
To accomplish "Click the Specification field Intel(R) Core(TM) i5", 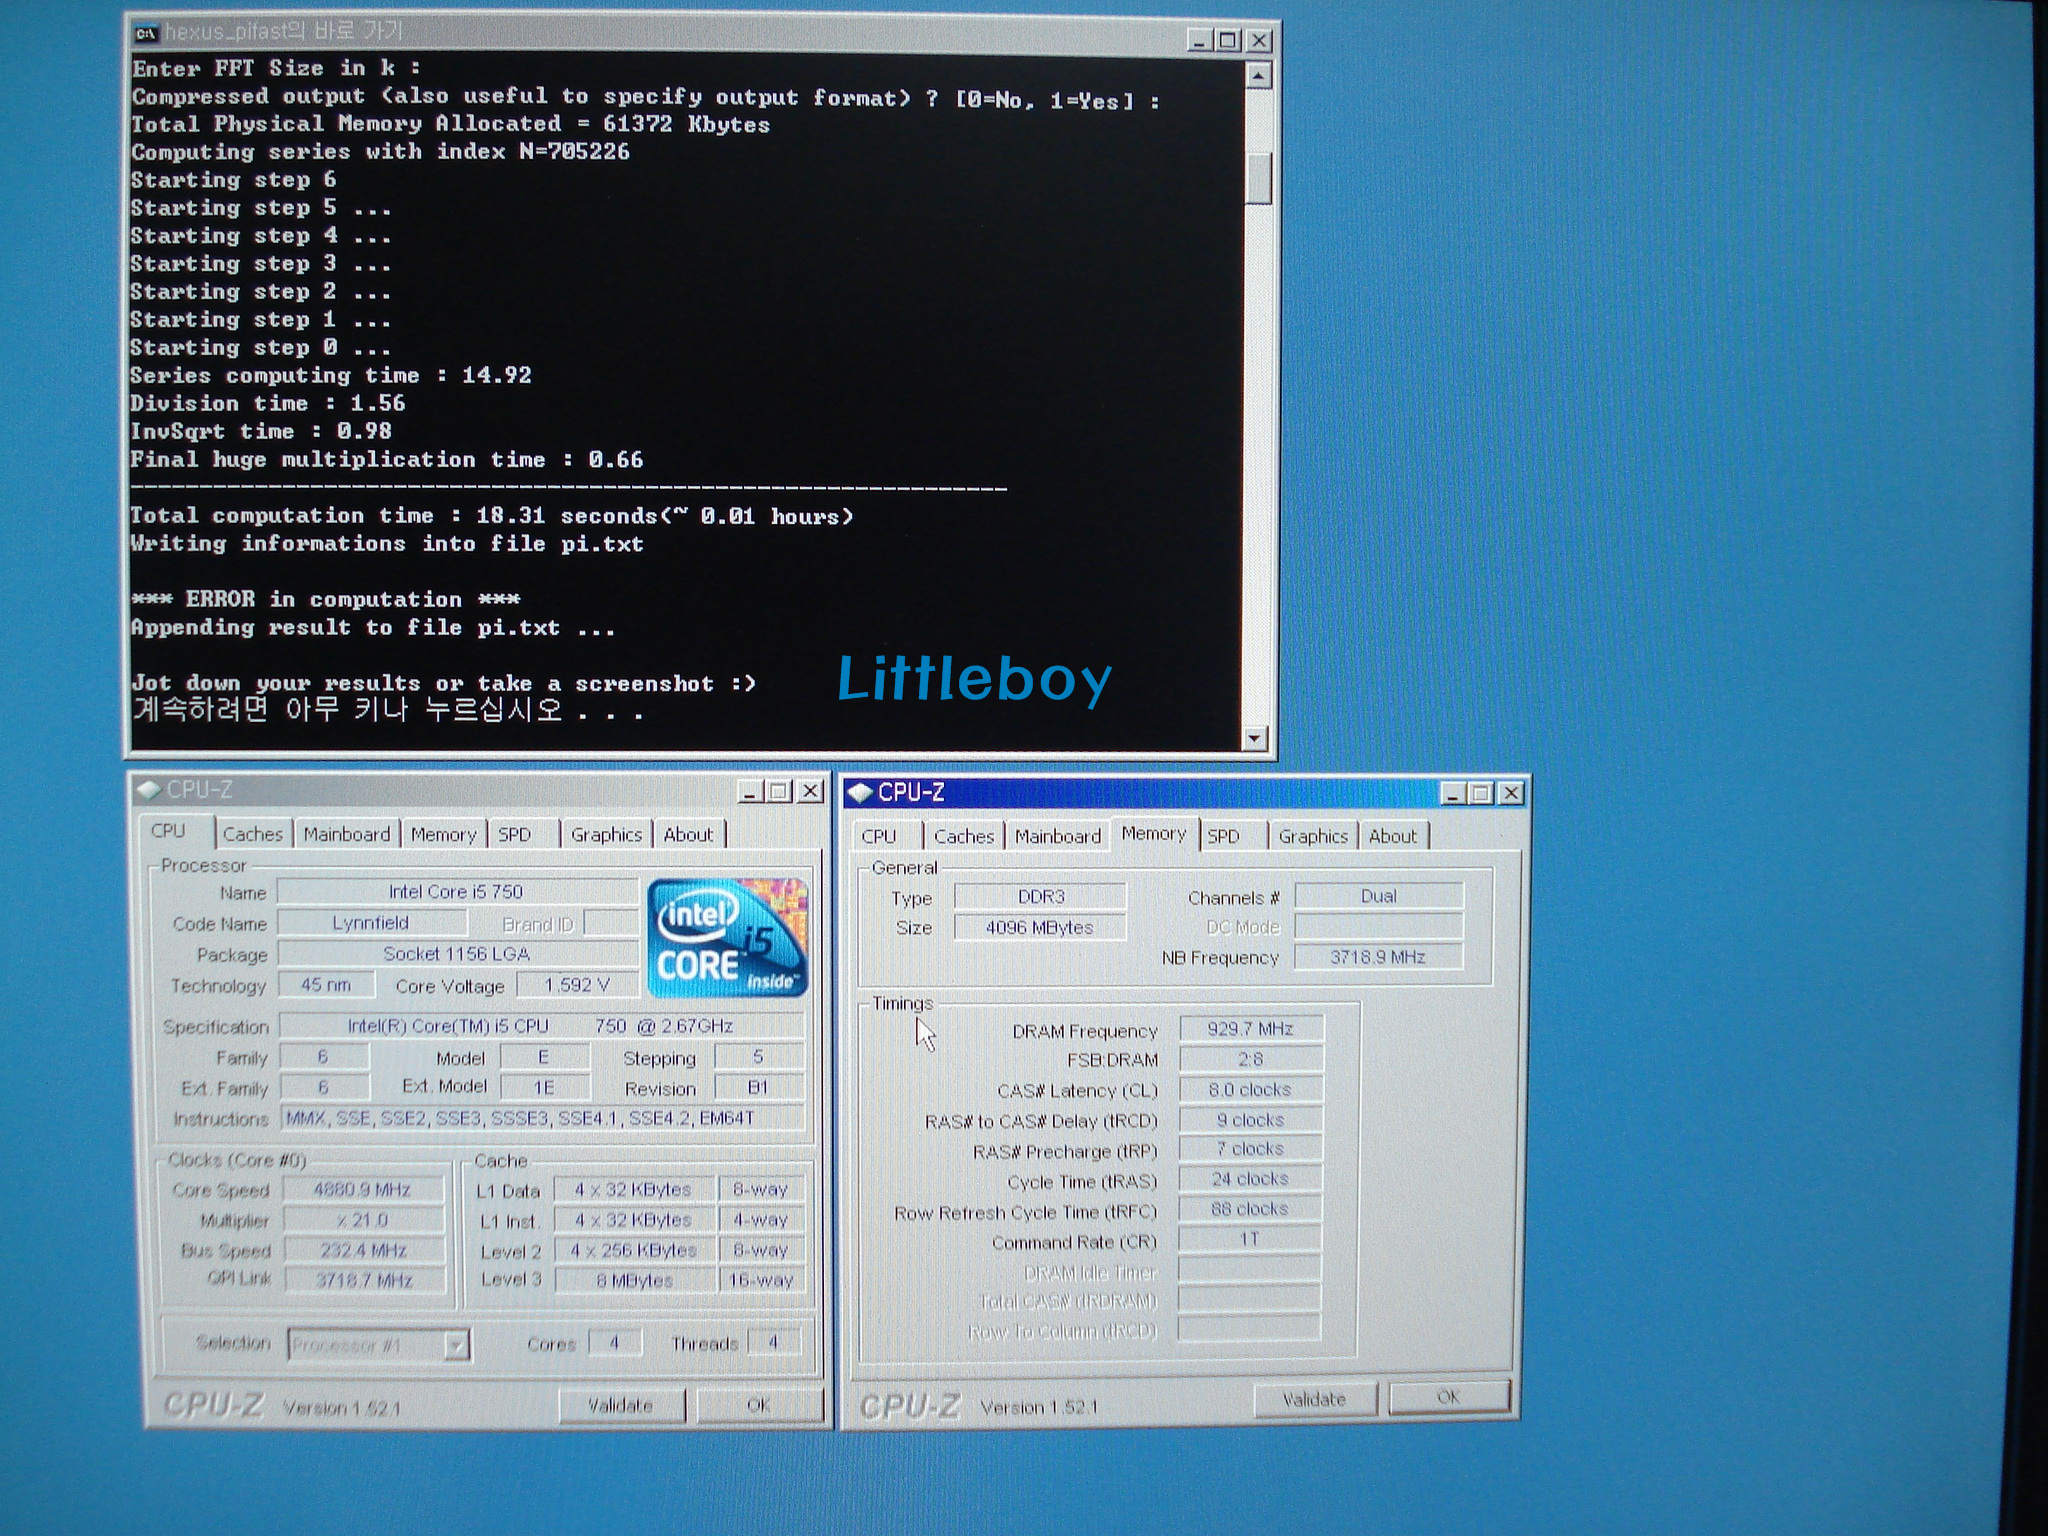I will click(x=541, y=1026).
